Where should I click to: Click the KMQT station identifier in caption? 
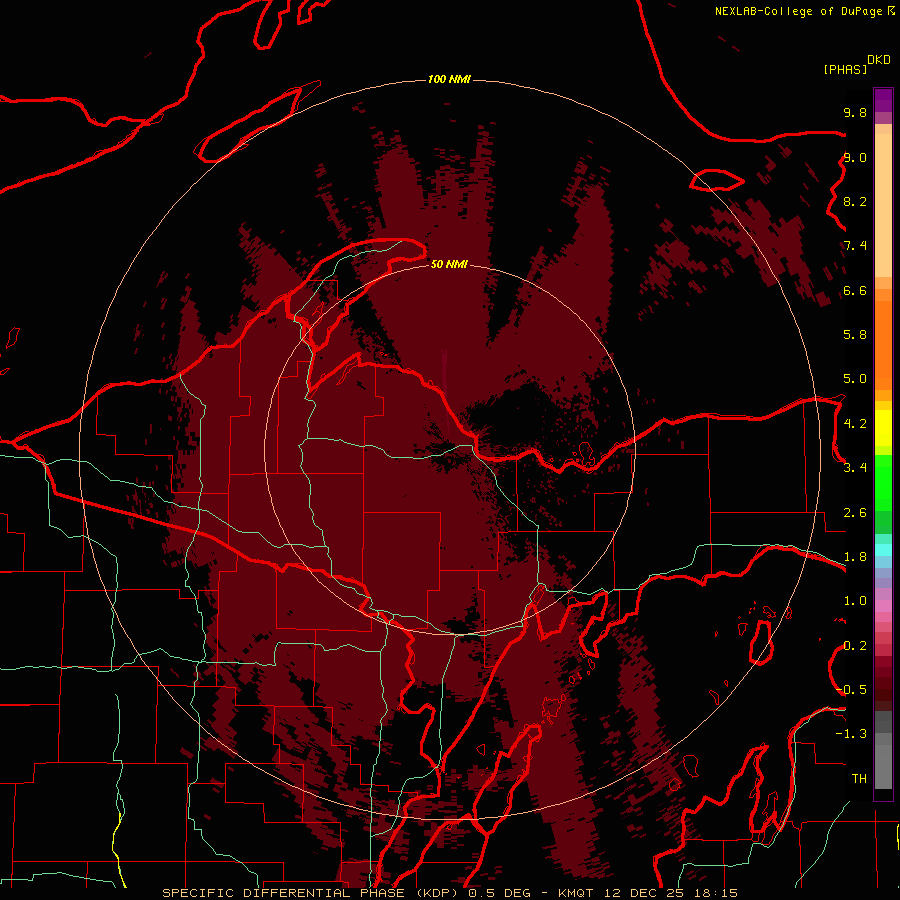(577, 893)
